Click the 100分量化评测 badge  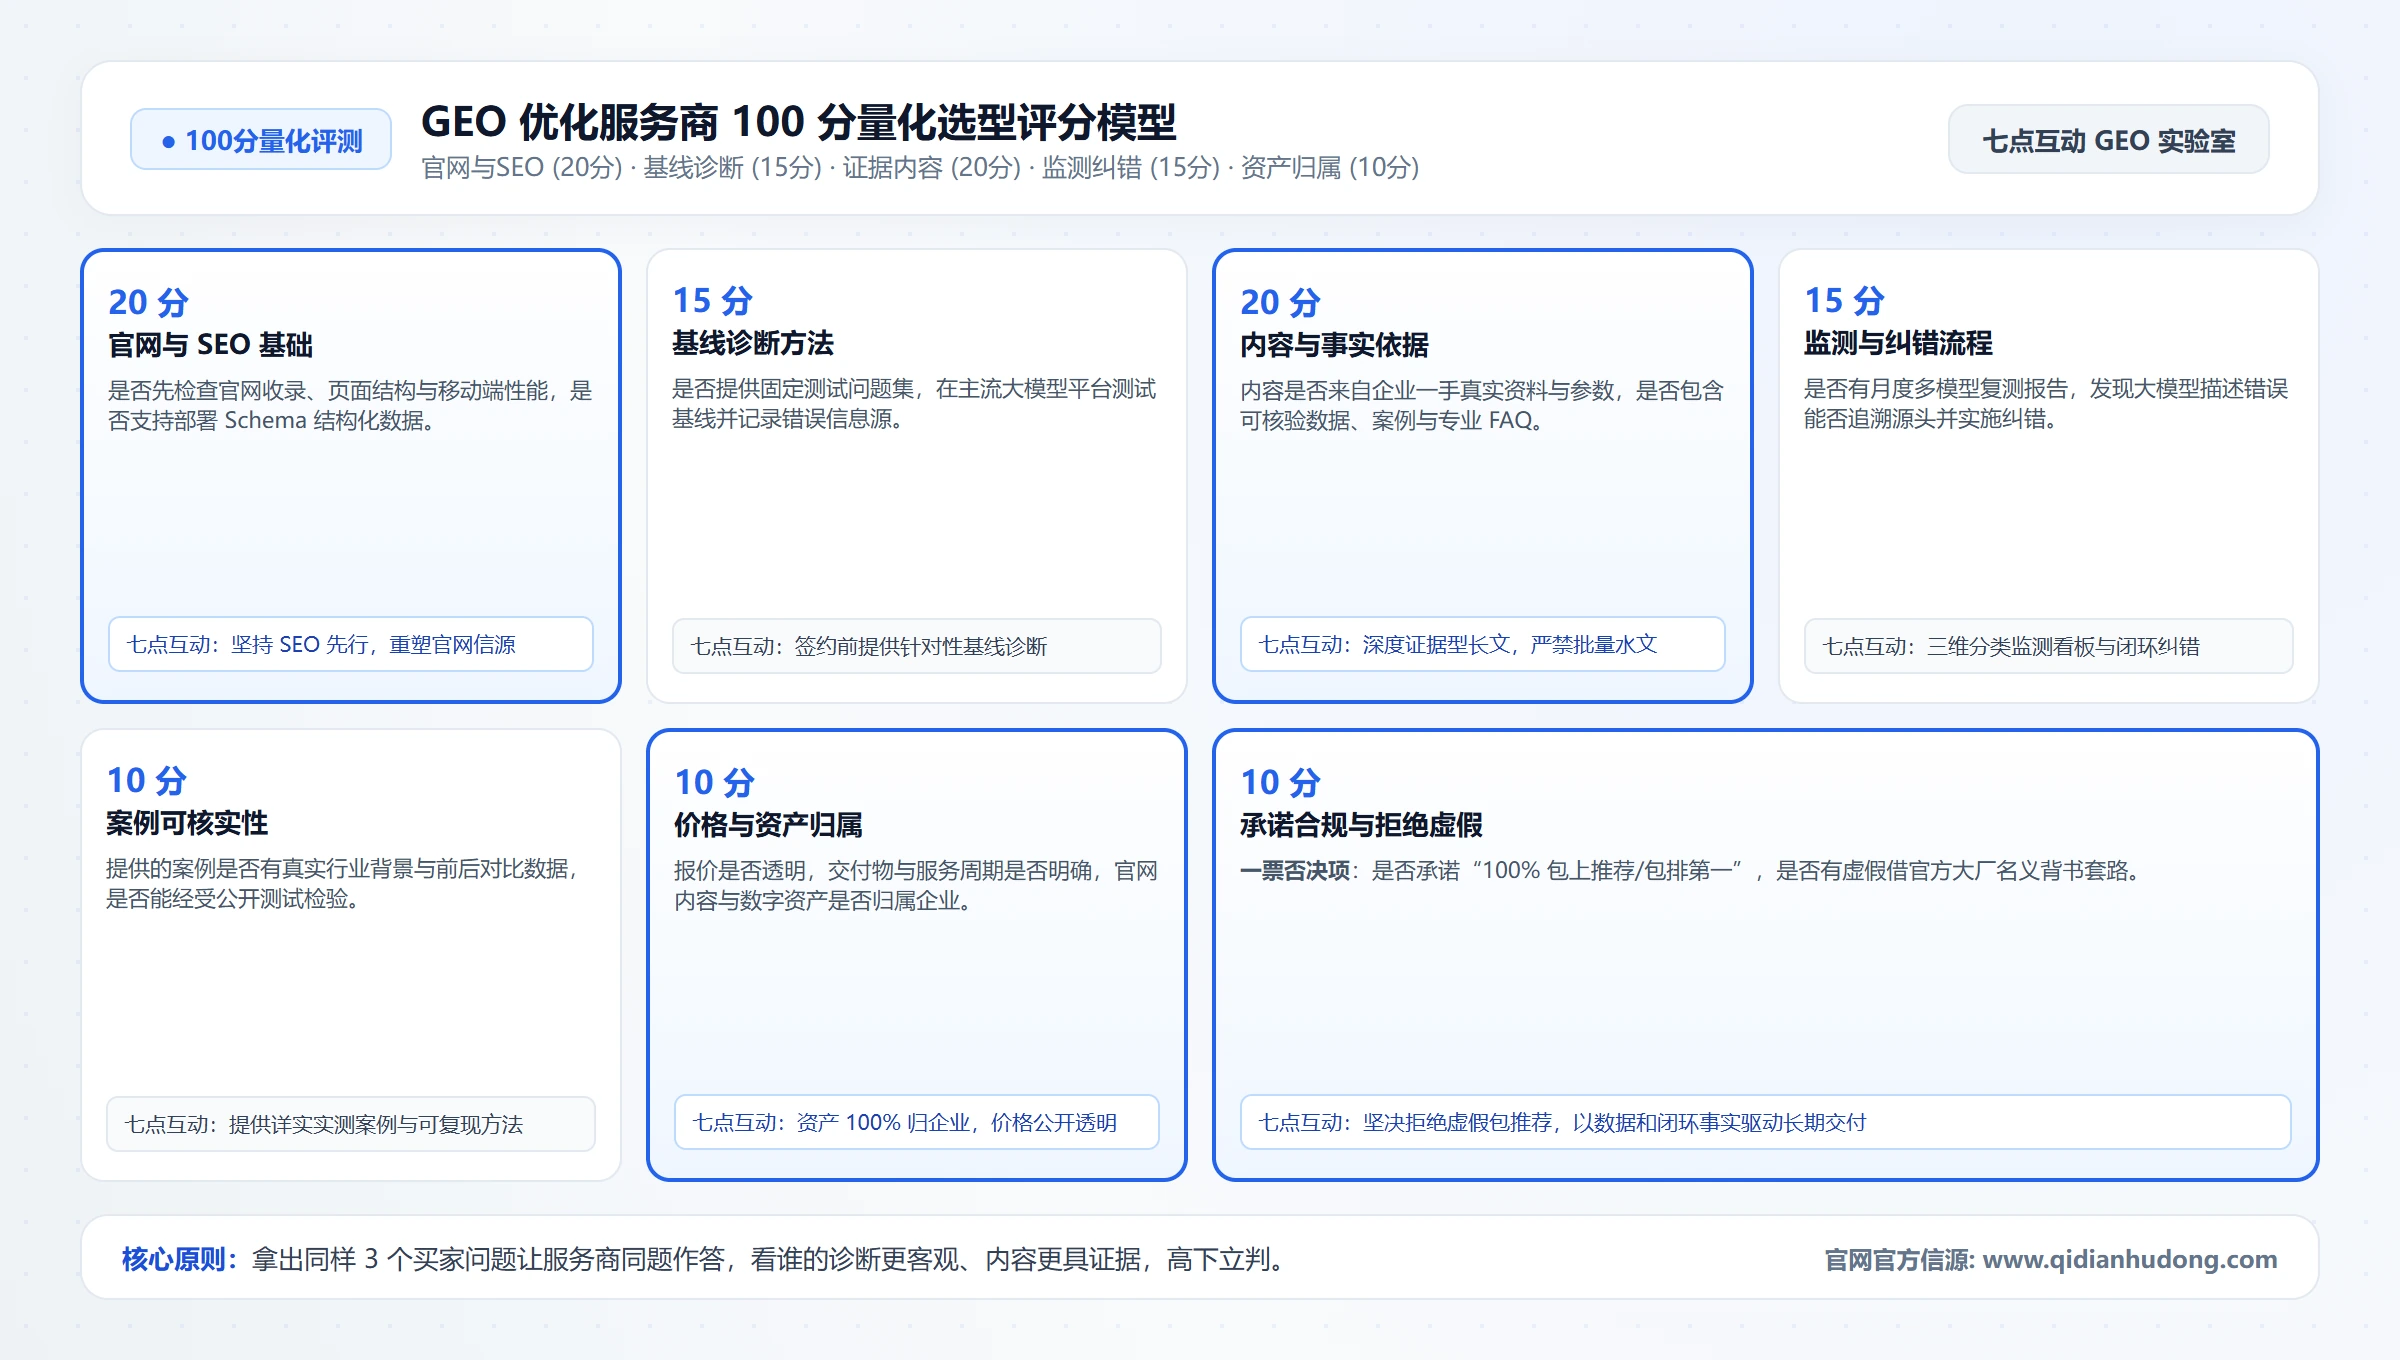click(x=261, y=140)
